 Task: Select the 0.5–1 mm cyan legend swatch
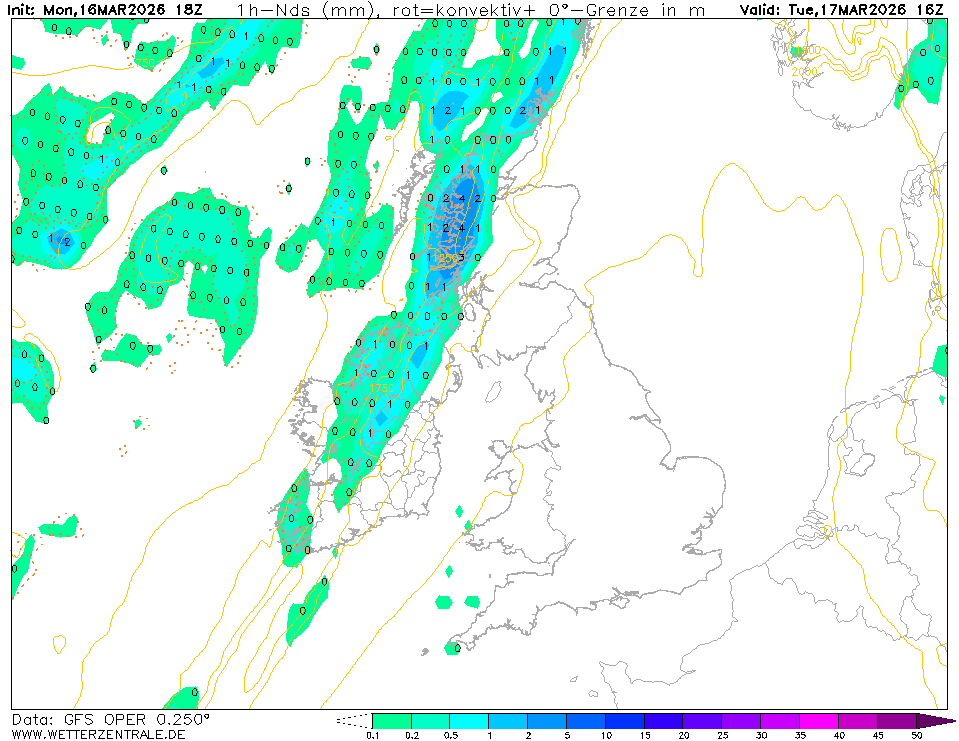[469, 720]
